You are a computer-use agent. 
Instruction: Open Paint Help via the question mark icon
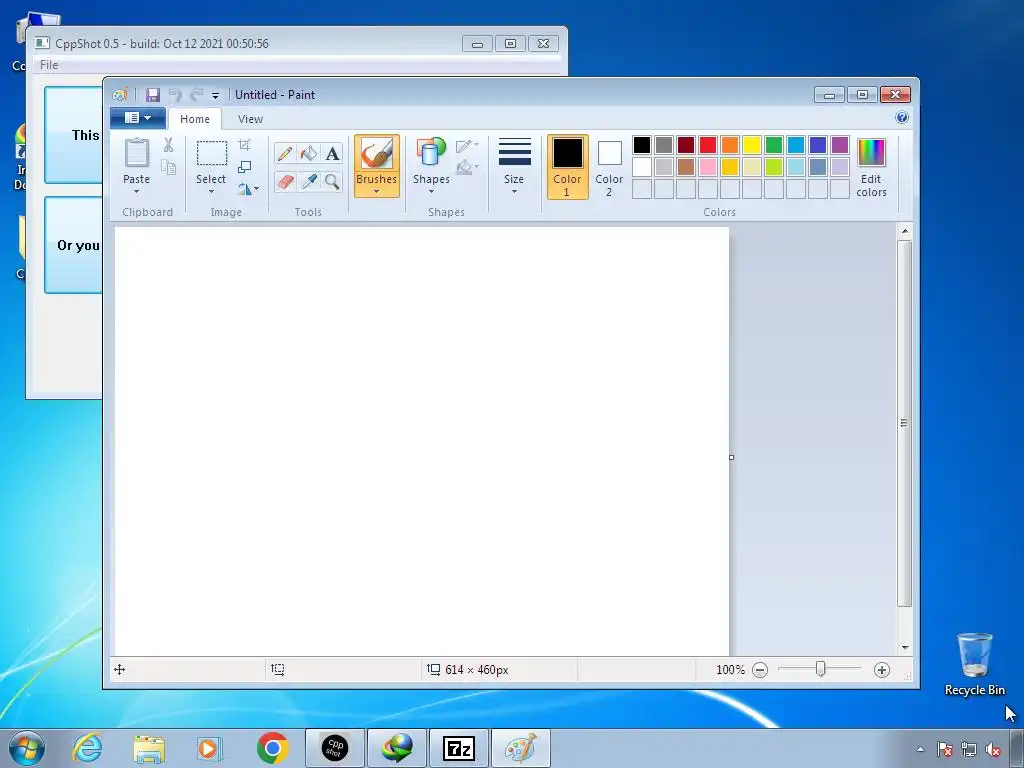coord(902,118)
